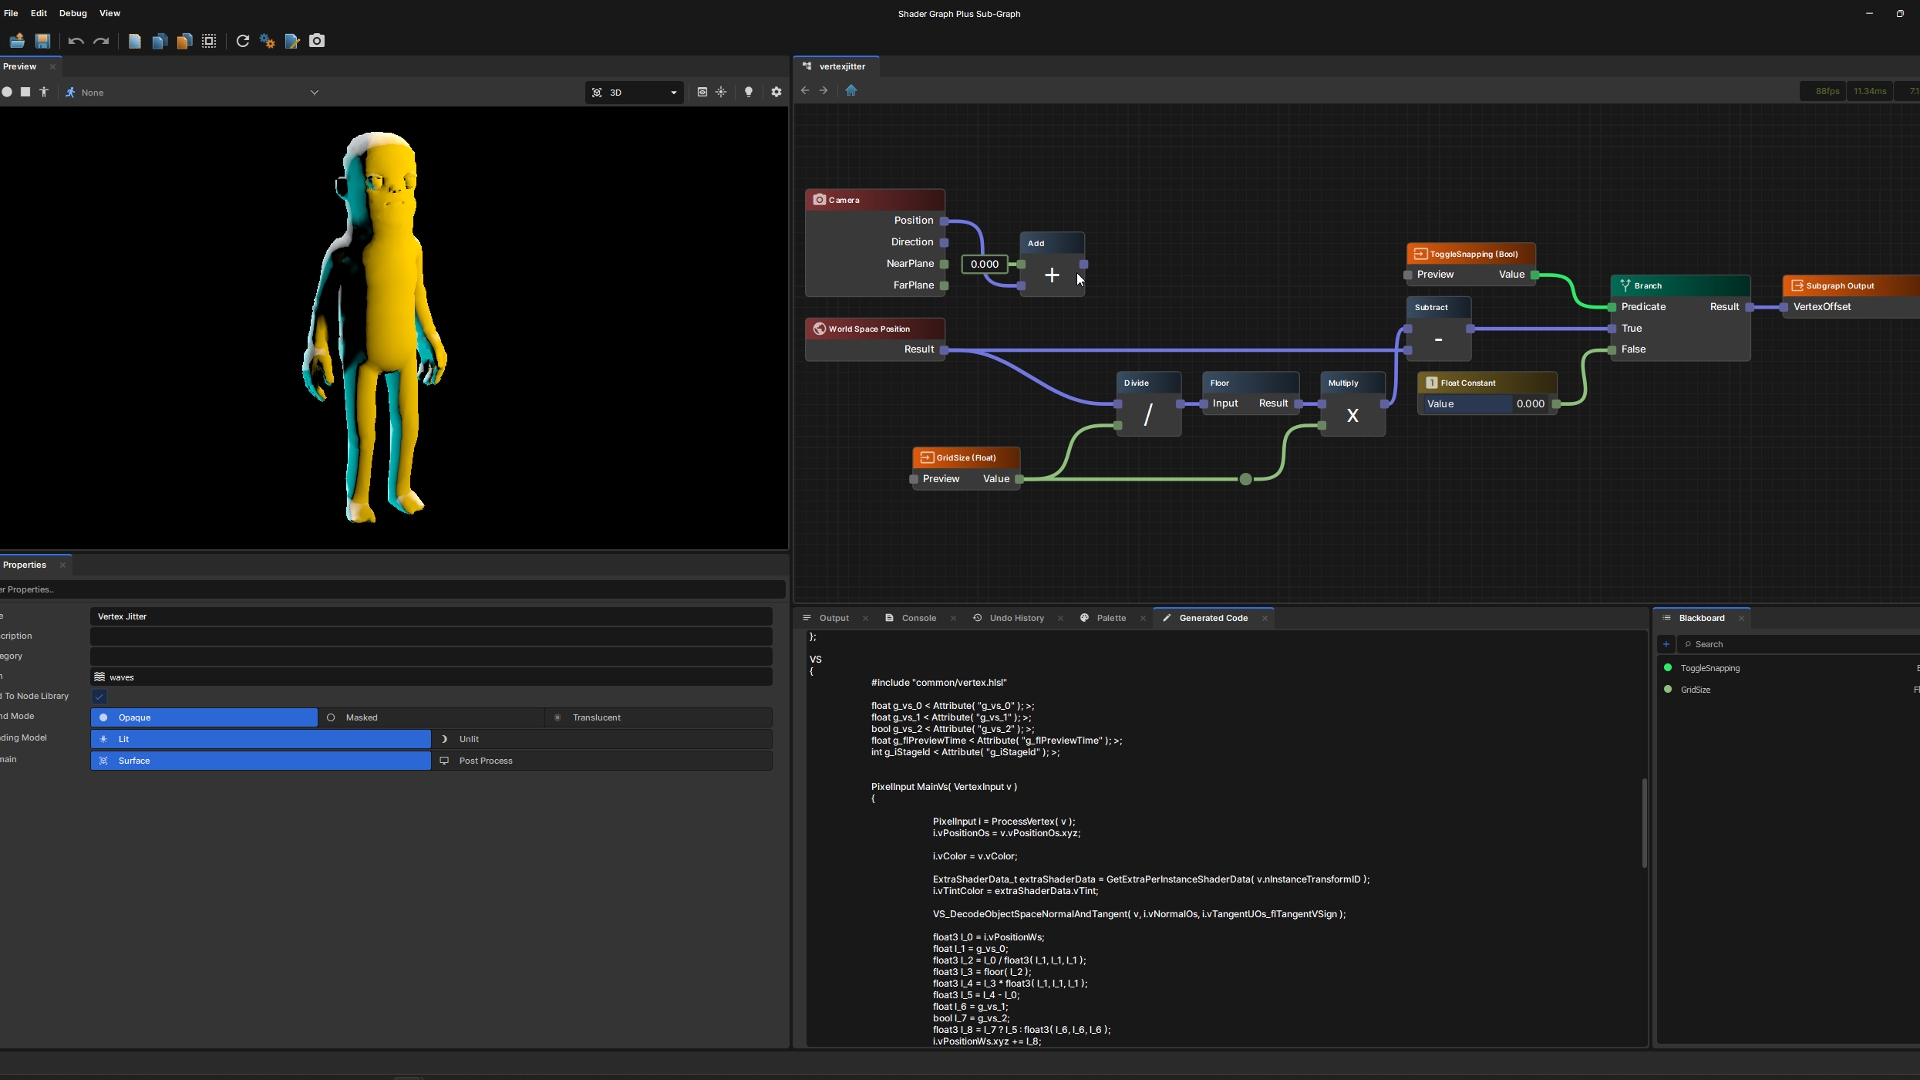Toggle the preview lighting bulb icon
Viewport: 1920px width, 1080px height.
click(x=748, y=92)
